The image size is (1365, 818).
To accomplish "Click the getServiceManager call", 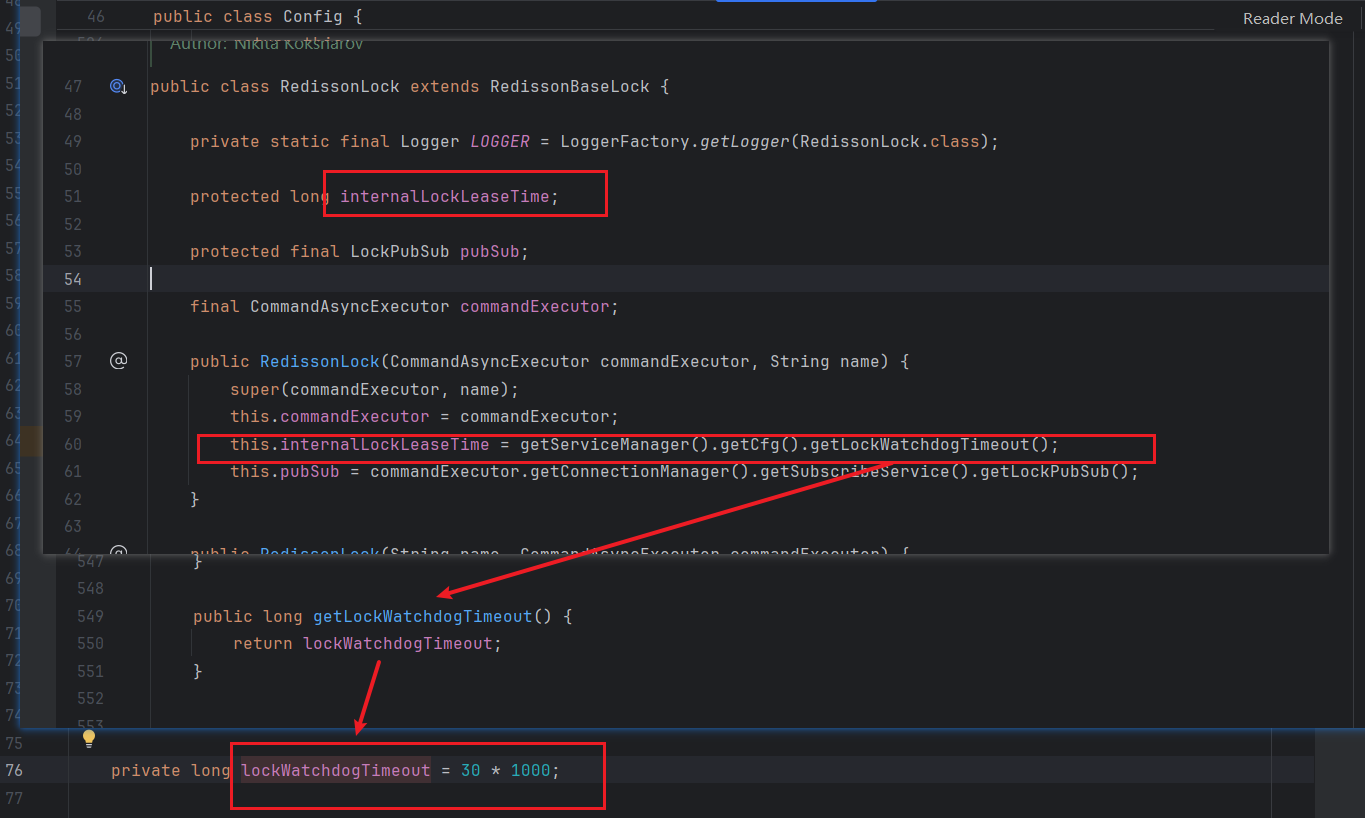I will (605, 444).
